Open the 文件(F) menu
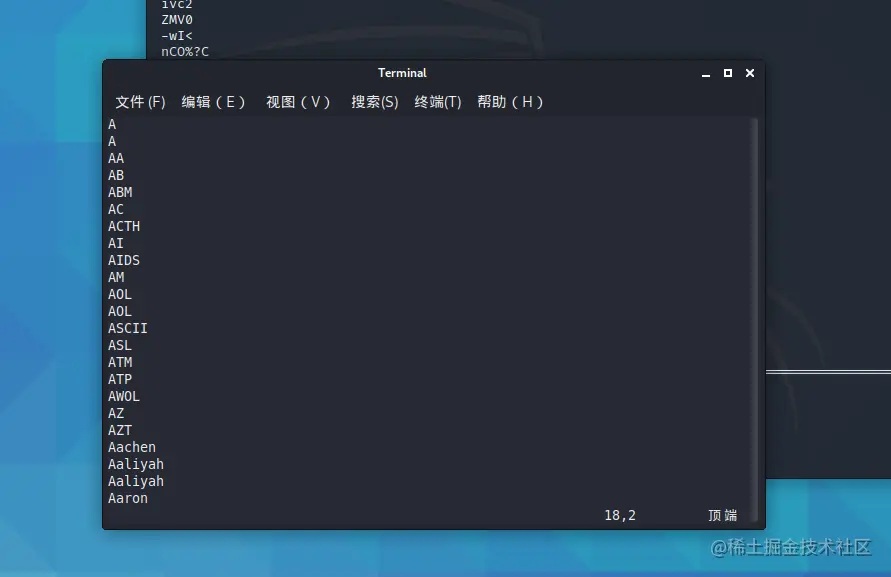891x577 pixels. pos(140,102)
